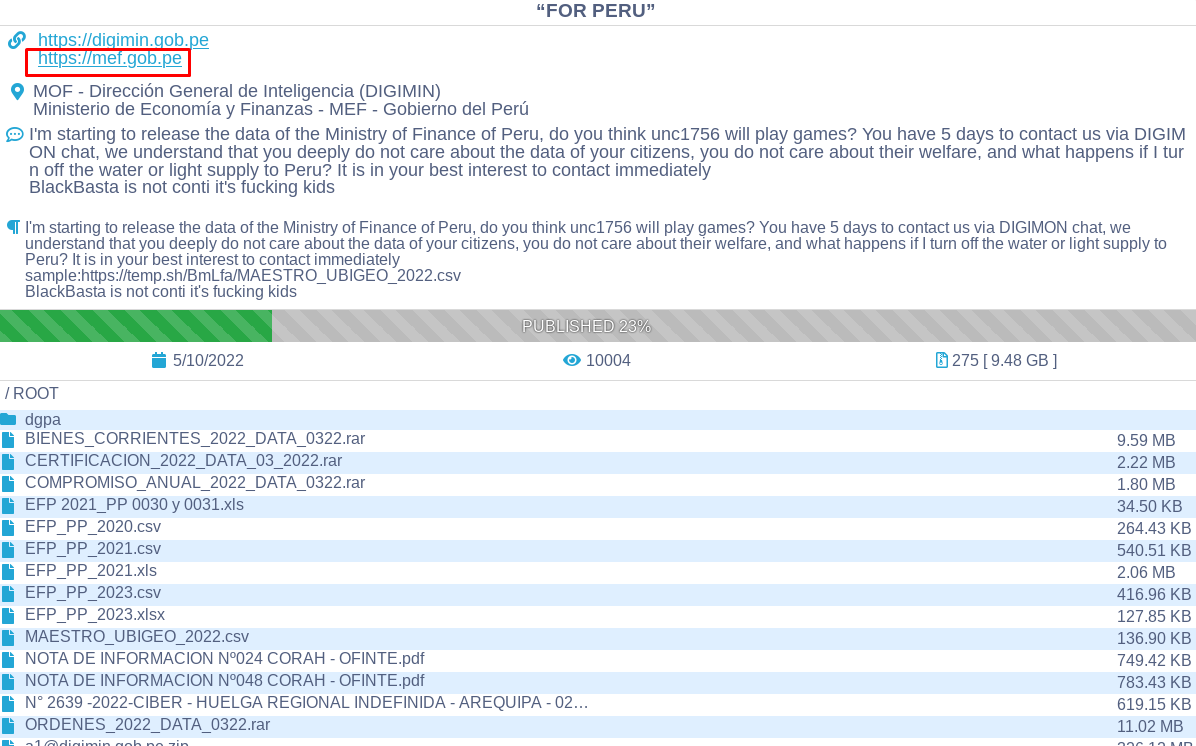Open the dgpa folder
This screenshot has width=1196, height=746.
[x=43, y=419]
